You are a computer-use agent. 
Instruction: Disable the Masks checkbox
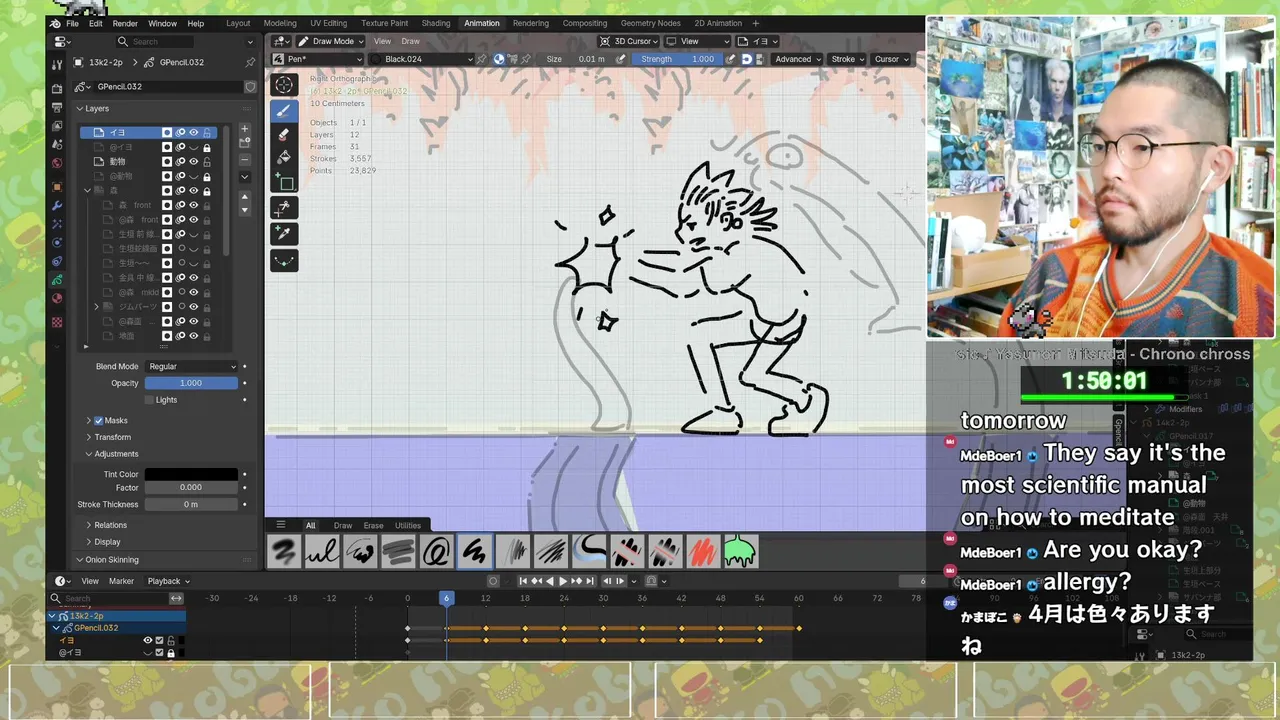[98, 421]
